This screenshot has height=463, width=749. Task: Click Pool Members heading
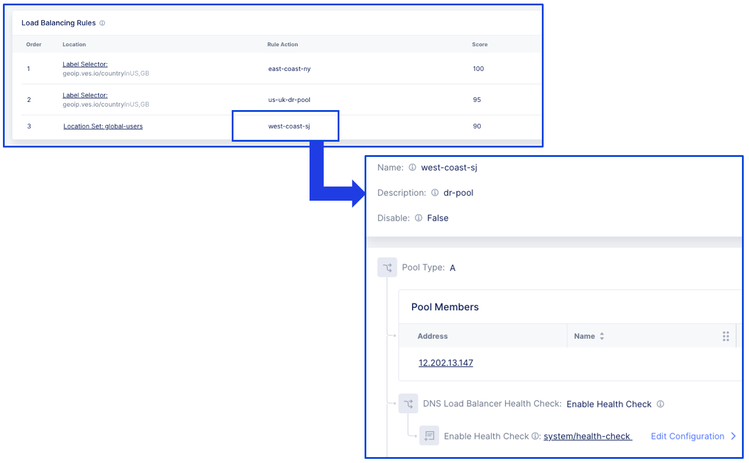tap(445, 307)
